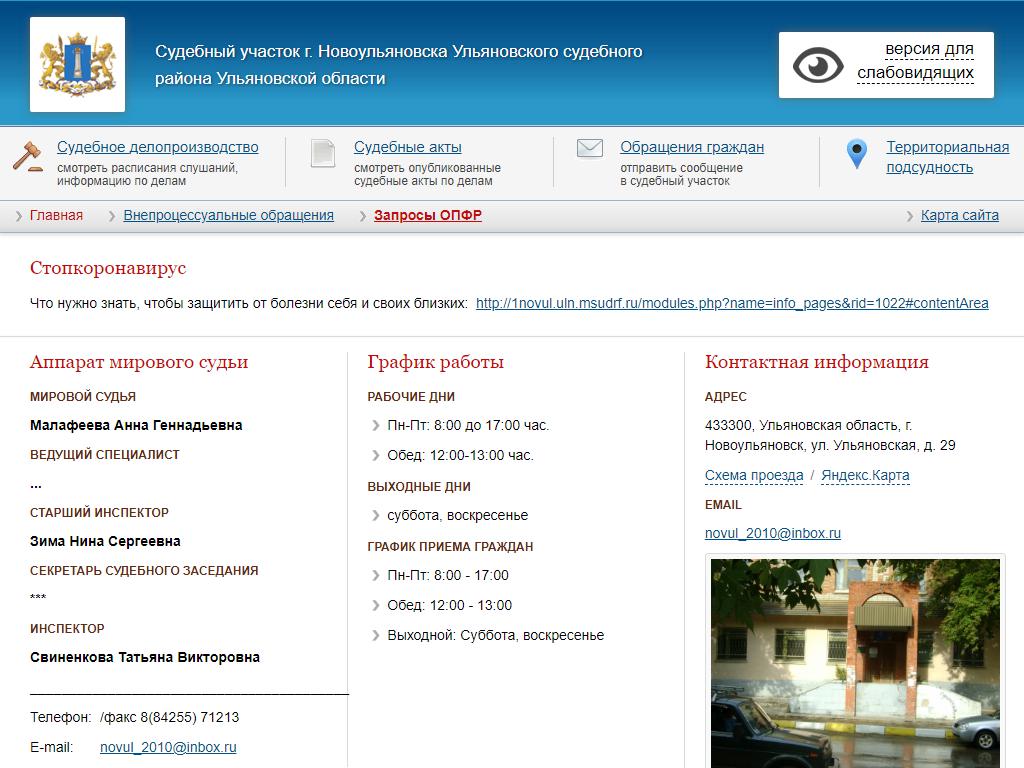
Task: Click the courthouse building photo
Action: pyautogui.click(x=855, y=662)
